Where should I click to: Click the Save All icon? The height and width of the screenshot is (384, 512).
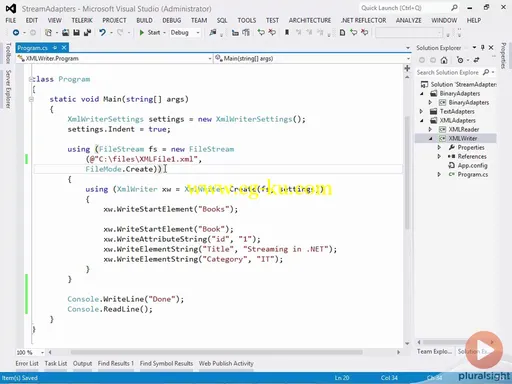click(x=87, y=32)
